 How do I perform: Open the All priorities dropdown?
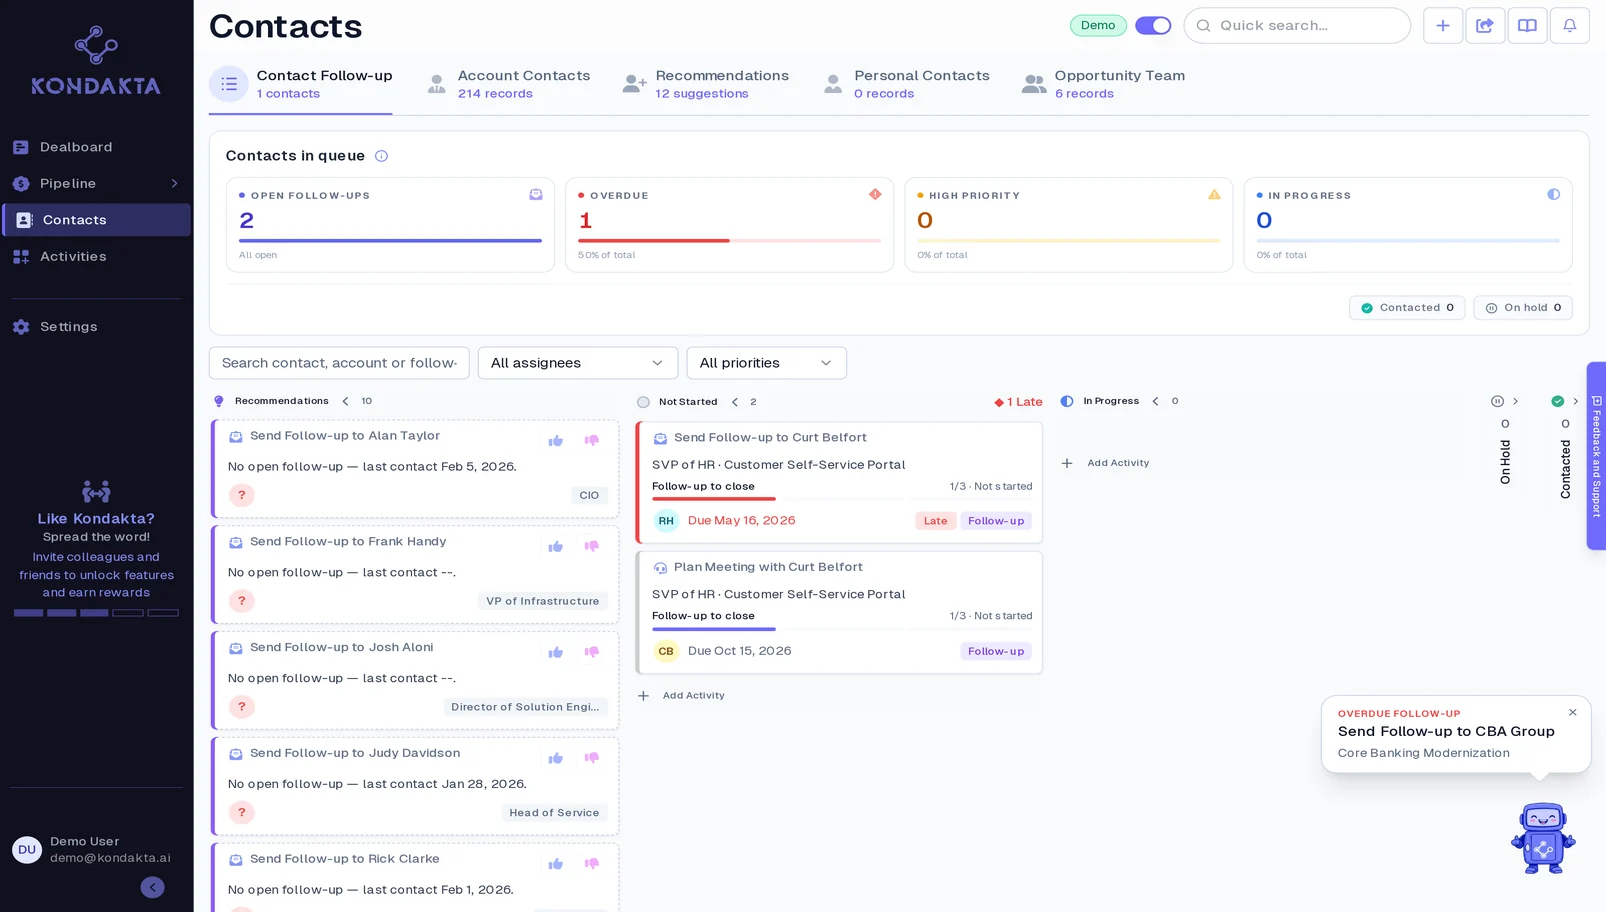(766, 363)
